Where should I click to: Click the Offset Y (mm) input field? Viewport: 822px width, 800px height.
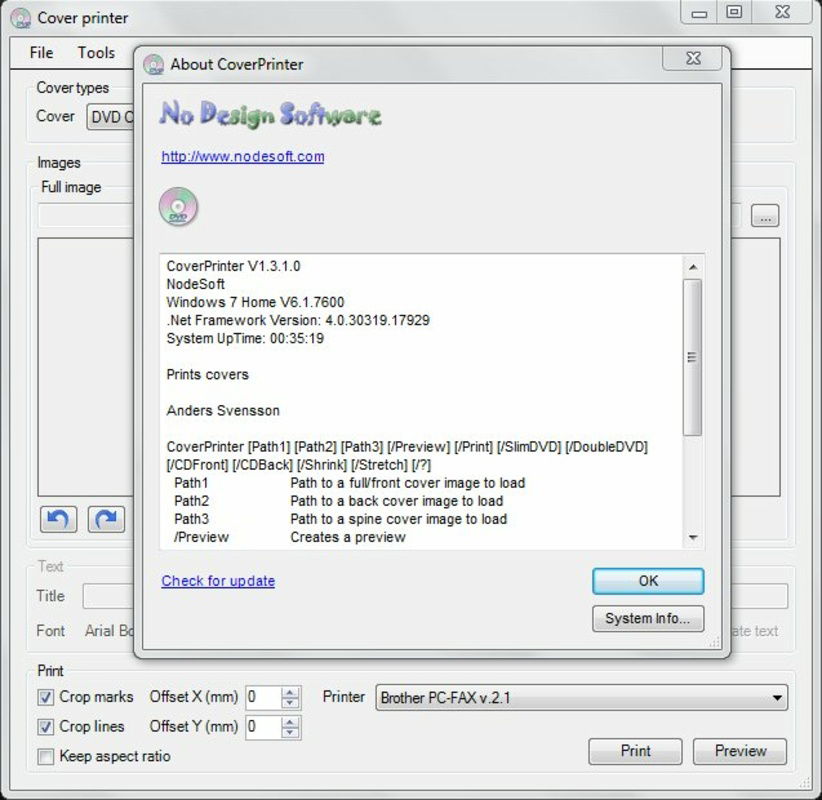tap(264, 727)
